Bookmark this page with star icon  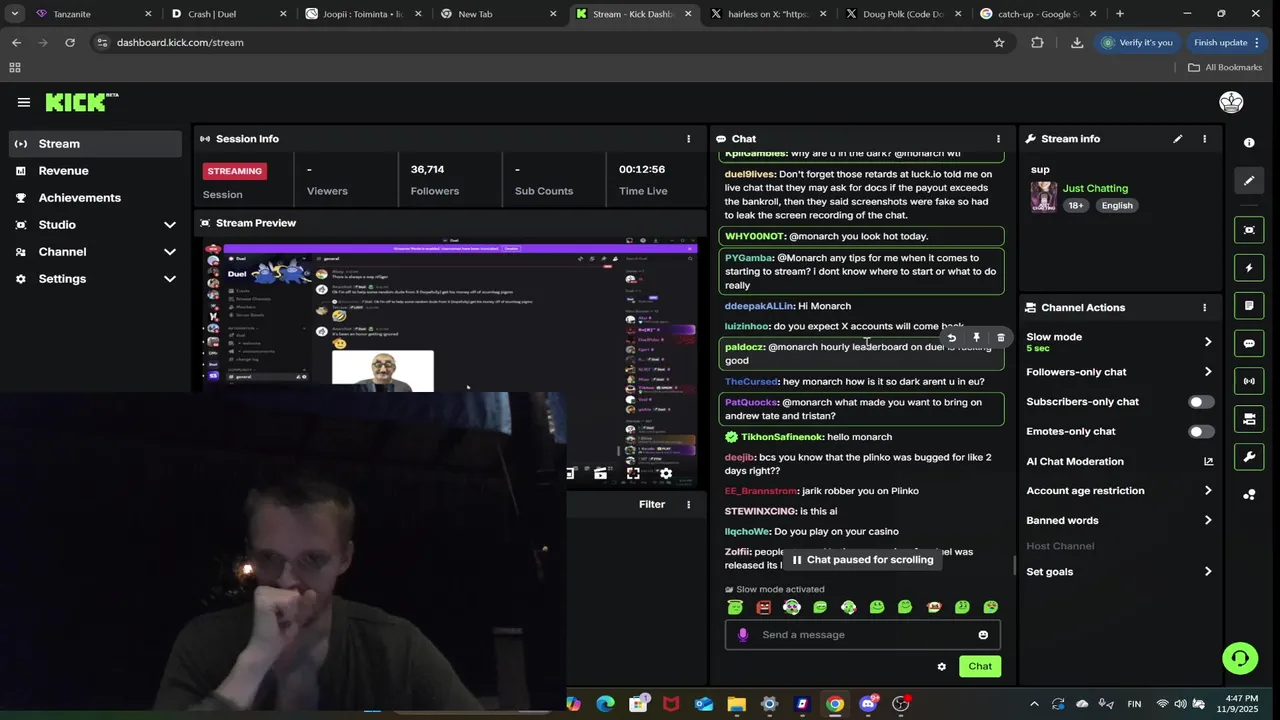point(998,43)
